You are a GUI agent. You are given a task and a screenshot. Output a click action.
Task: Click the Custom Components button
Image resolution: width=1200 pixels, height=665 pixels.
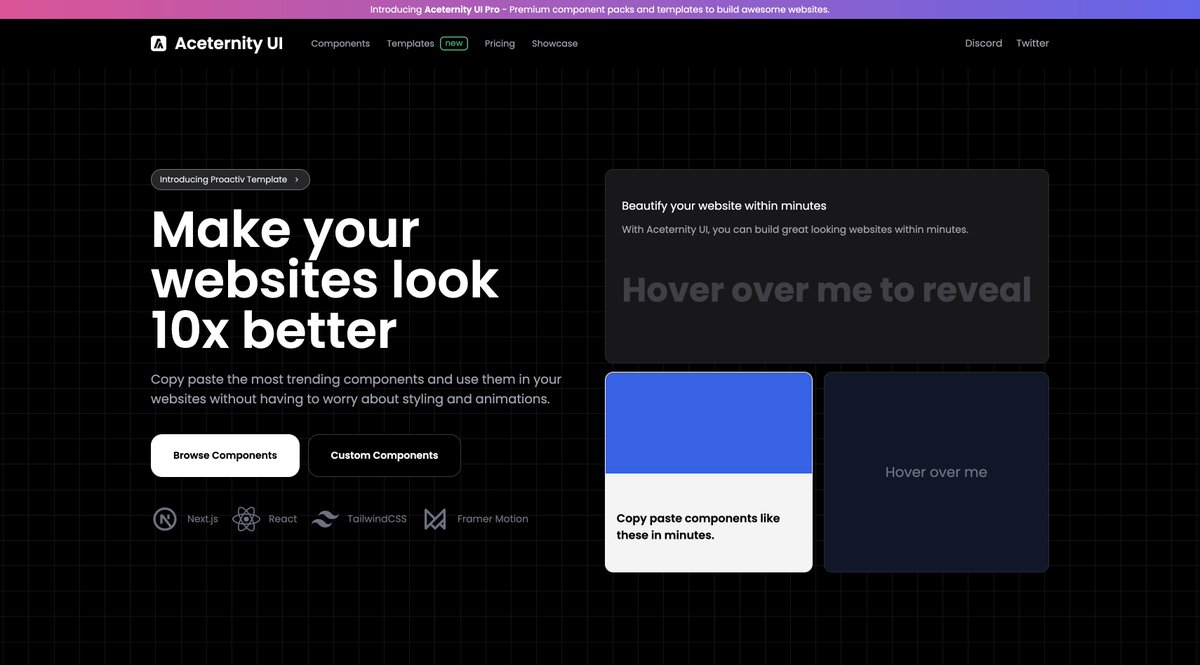tap(384, 455)
